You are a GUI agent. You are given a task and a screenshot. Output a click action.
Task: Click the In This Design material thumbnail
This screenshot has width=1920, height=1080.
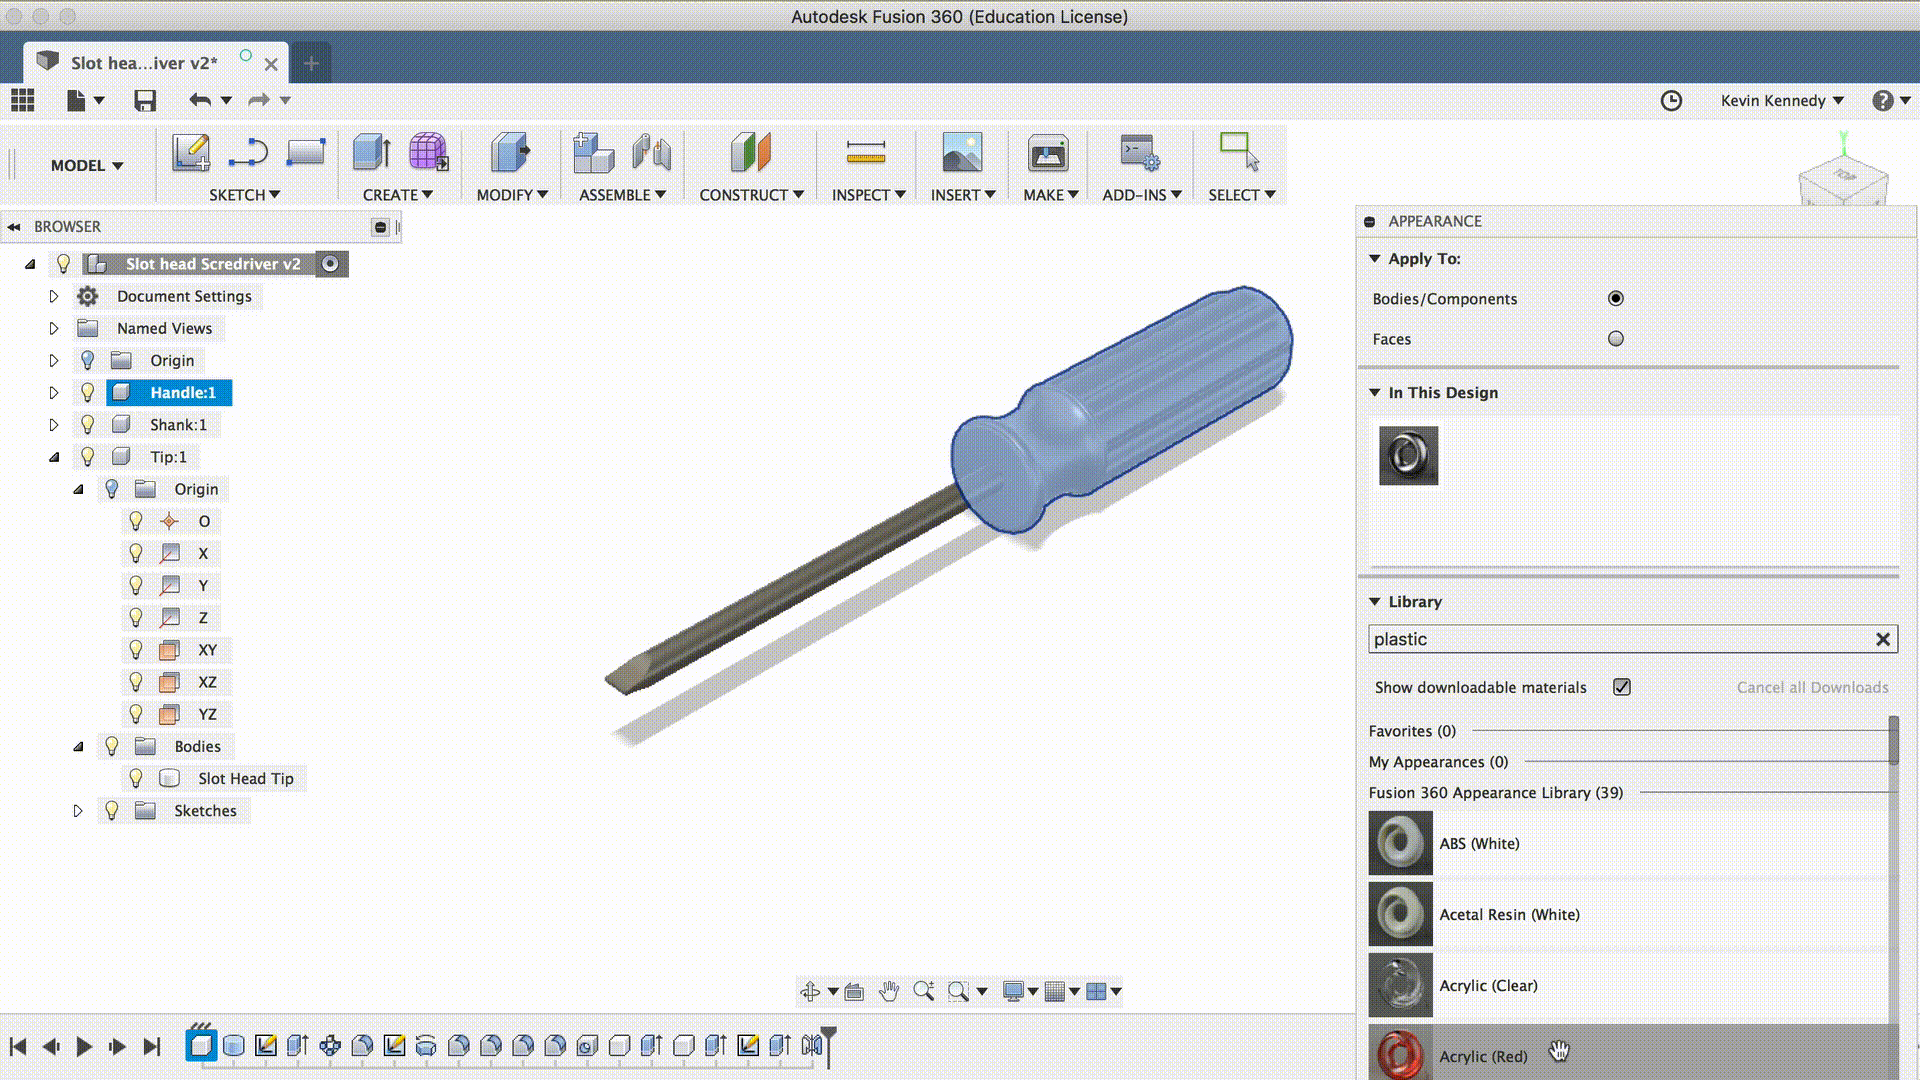coord(1408,456)
